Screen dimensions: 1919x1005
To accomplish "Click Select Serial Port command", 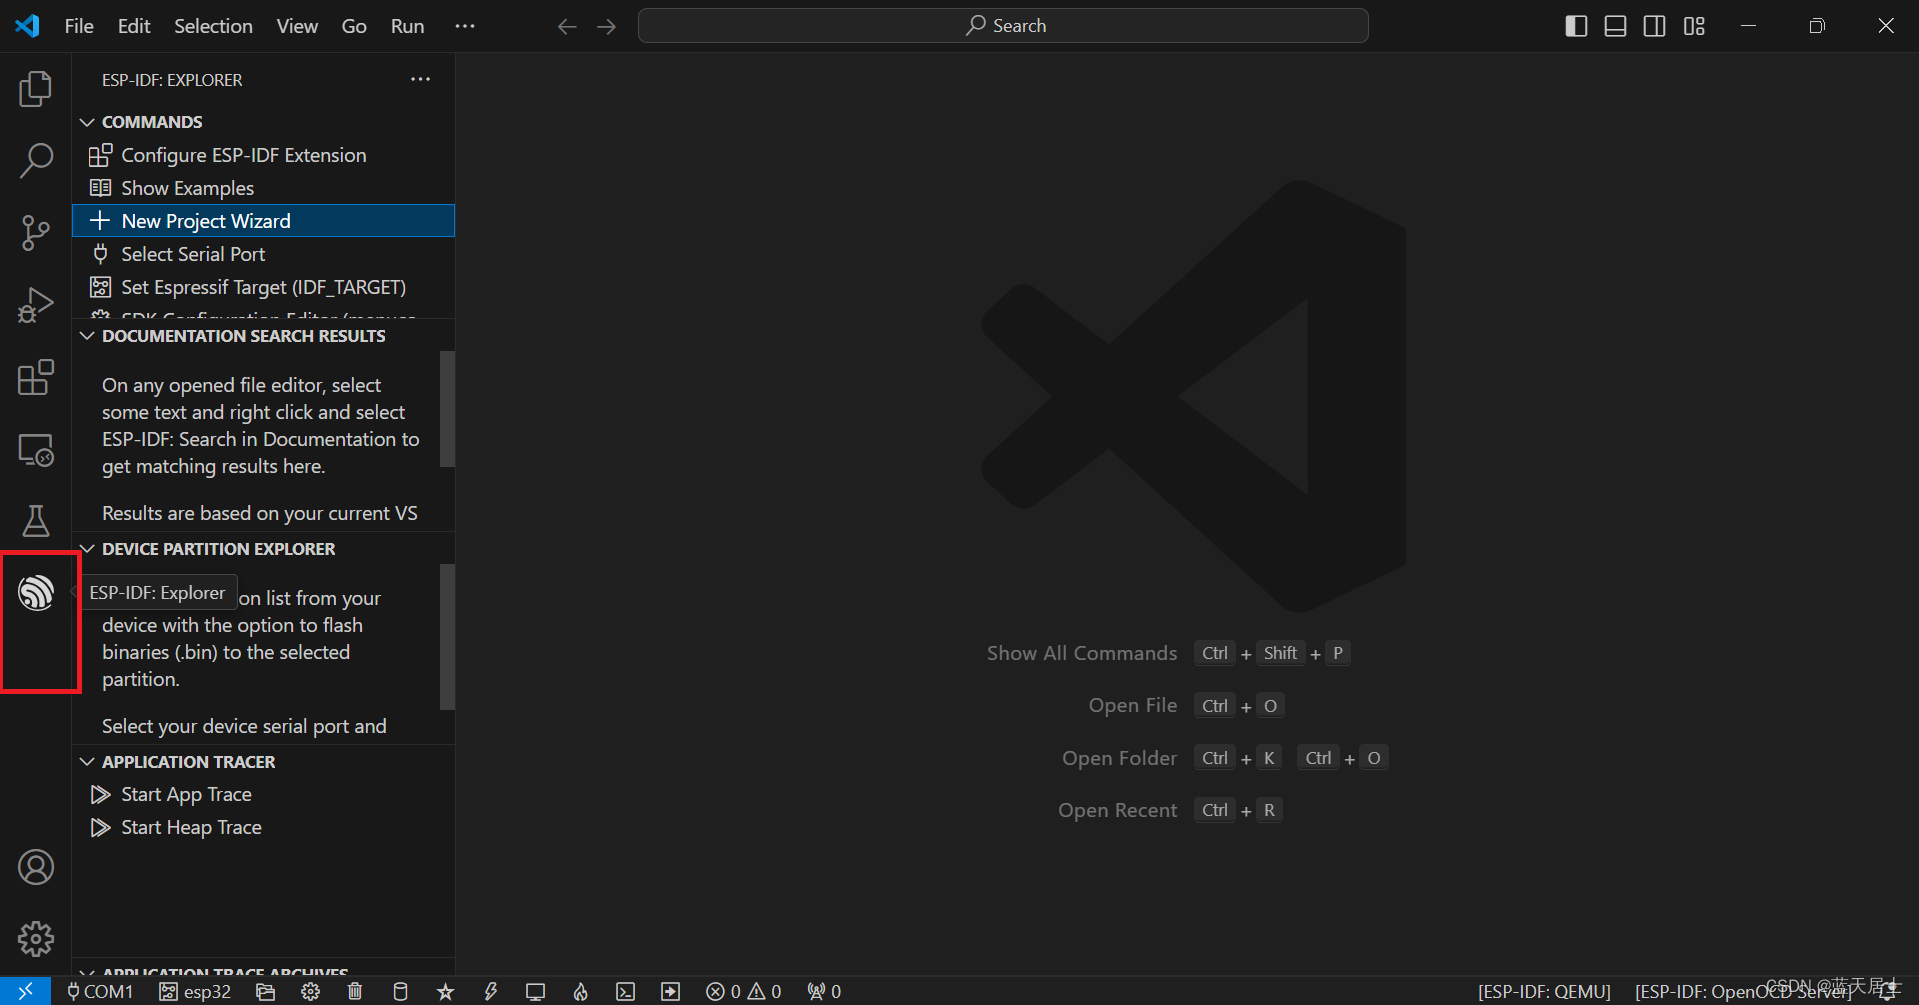I will 264,254.
